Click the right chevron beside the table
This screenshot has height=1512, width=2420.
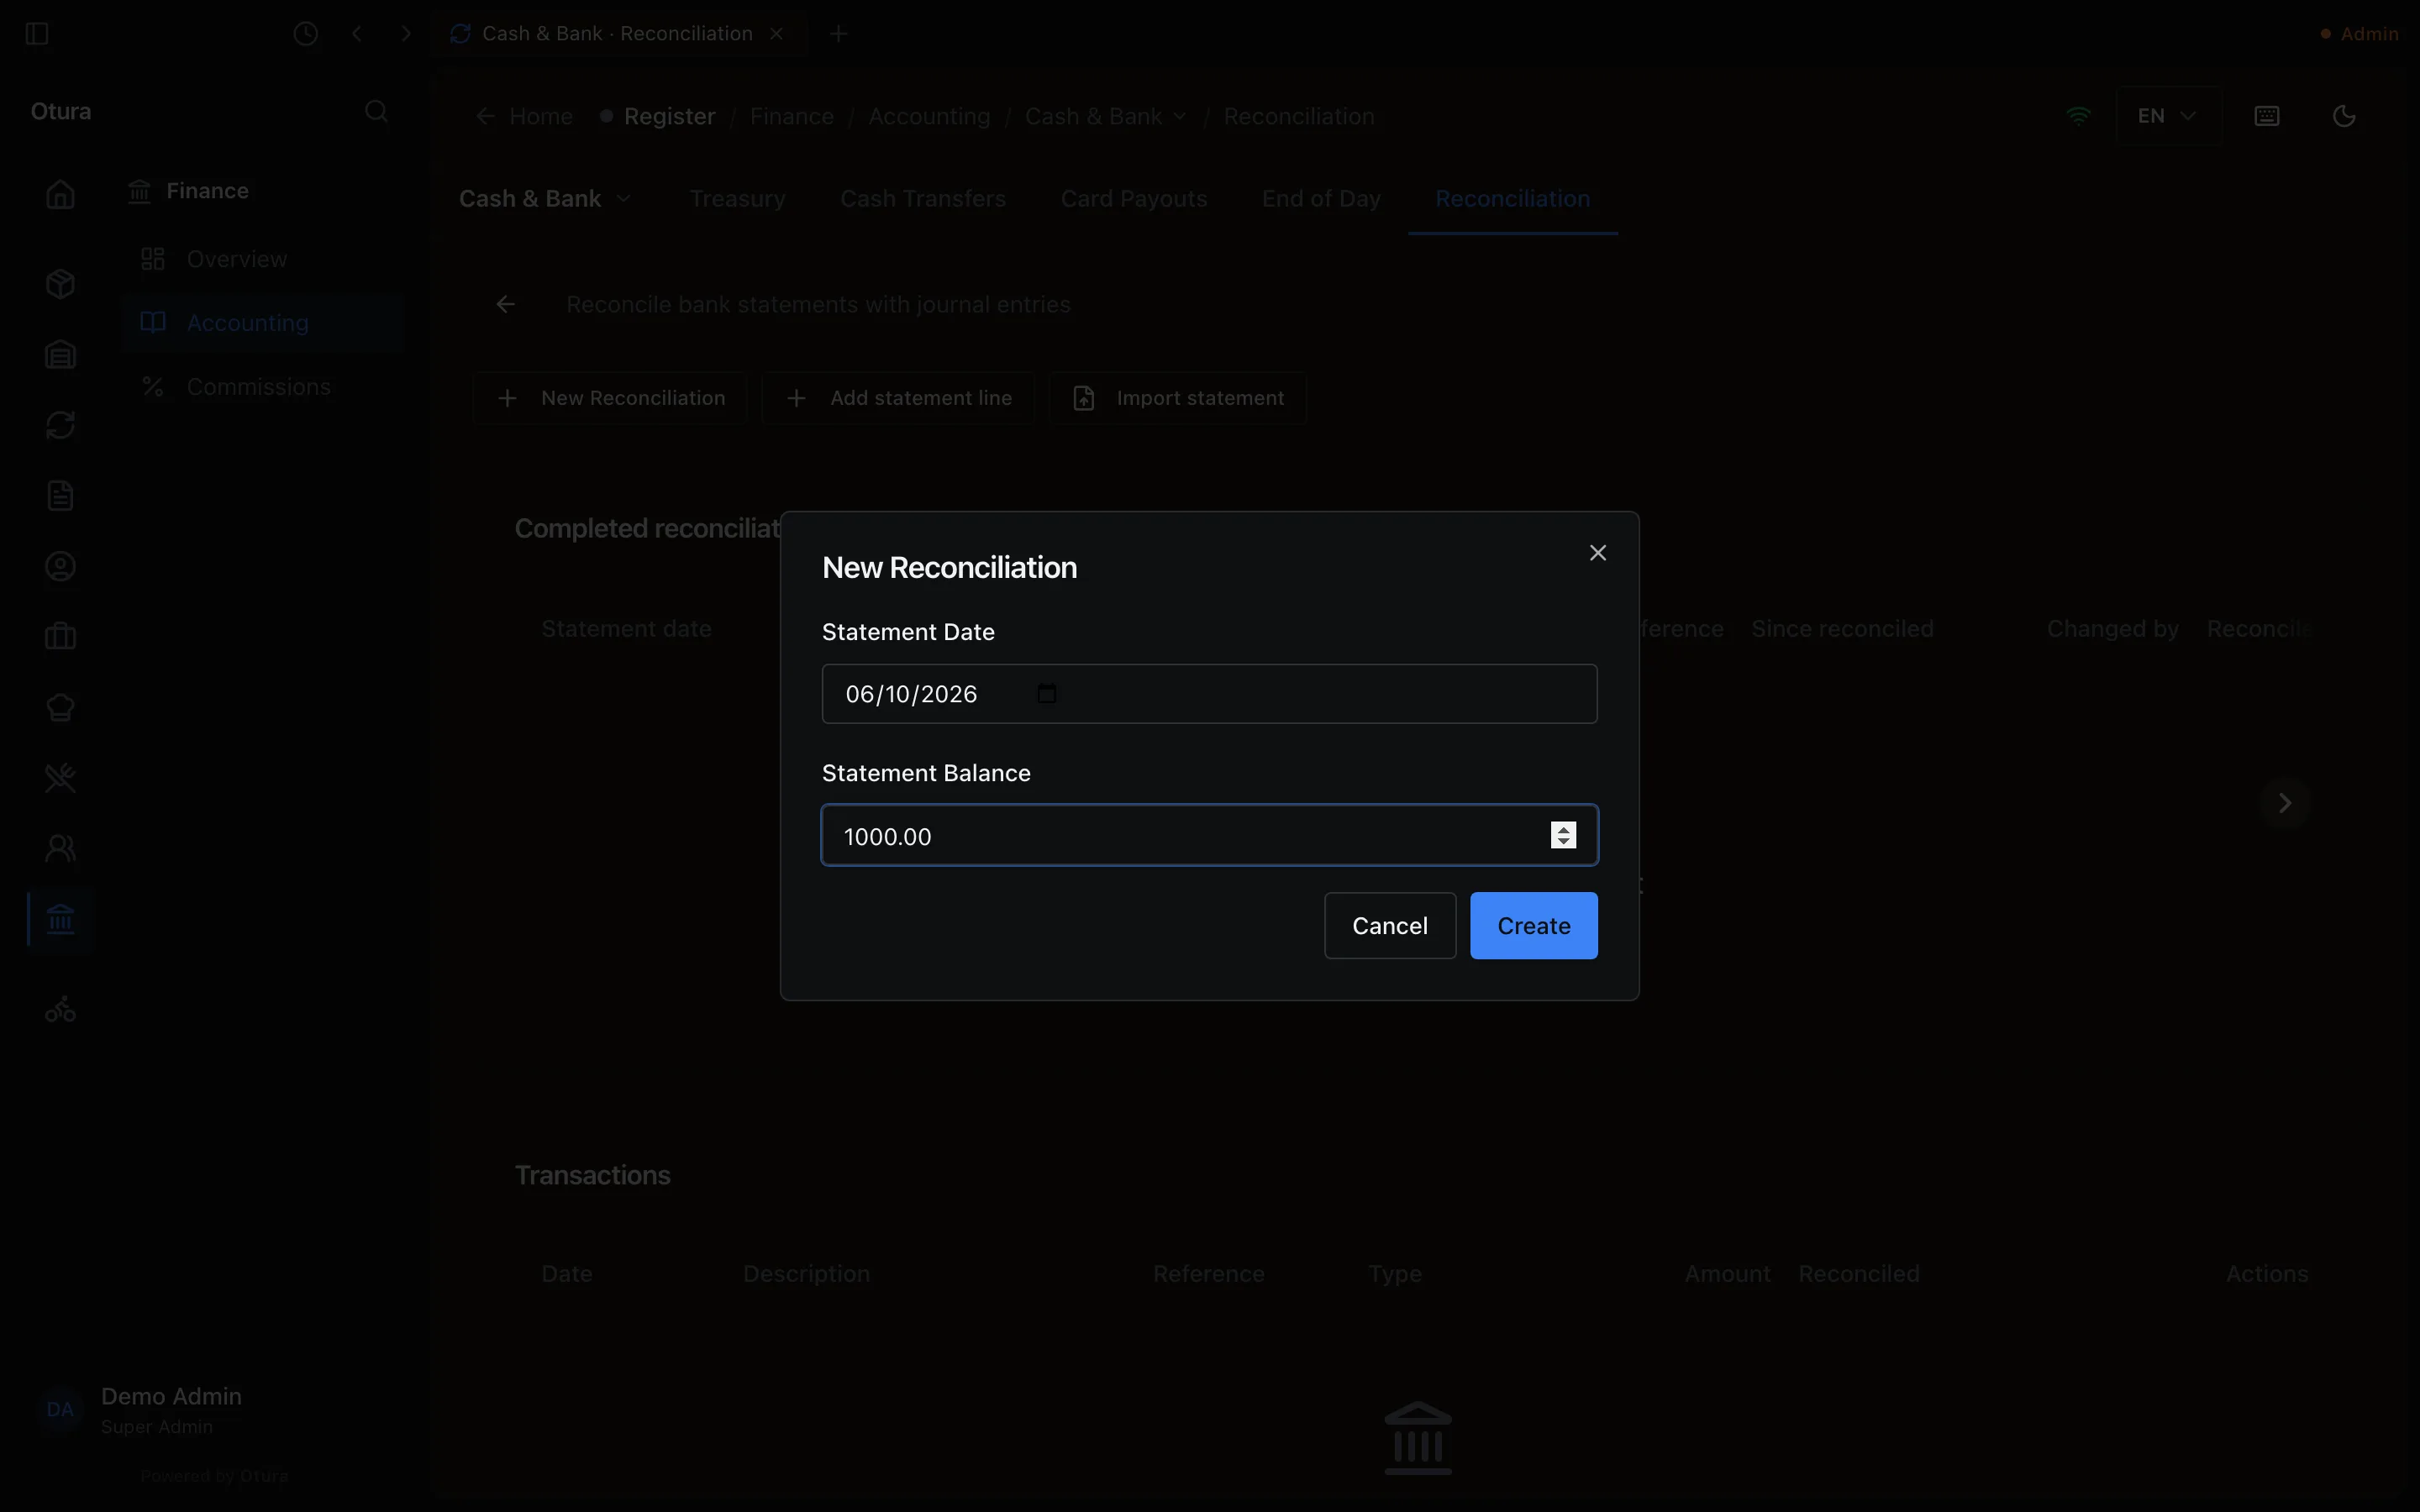[x=2284, y=803]
